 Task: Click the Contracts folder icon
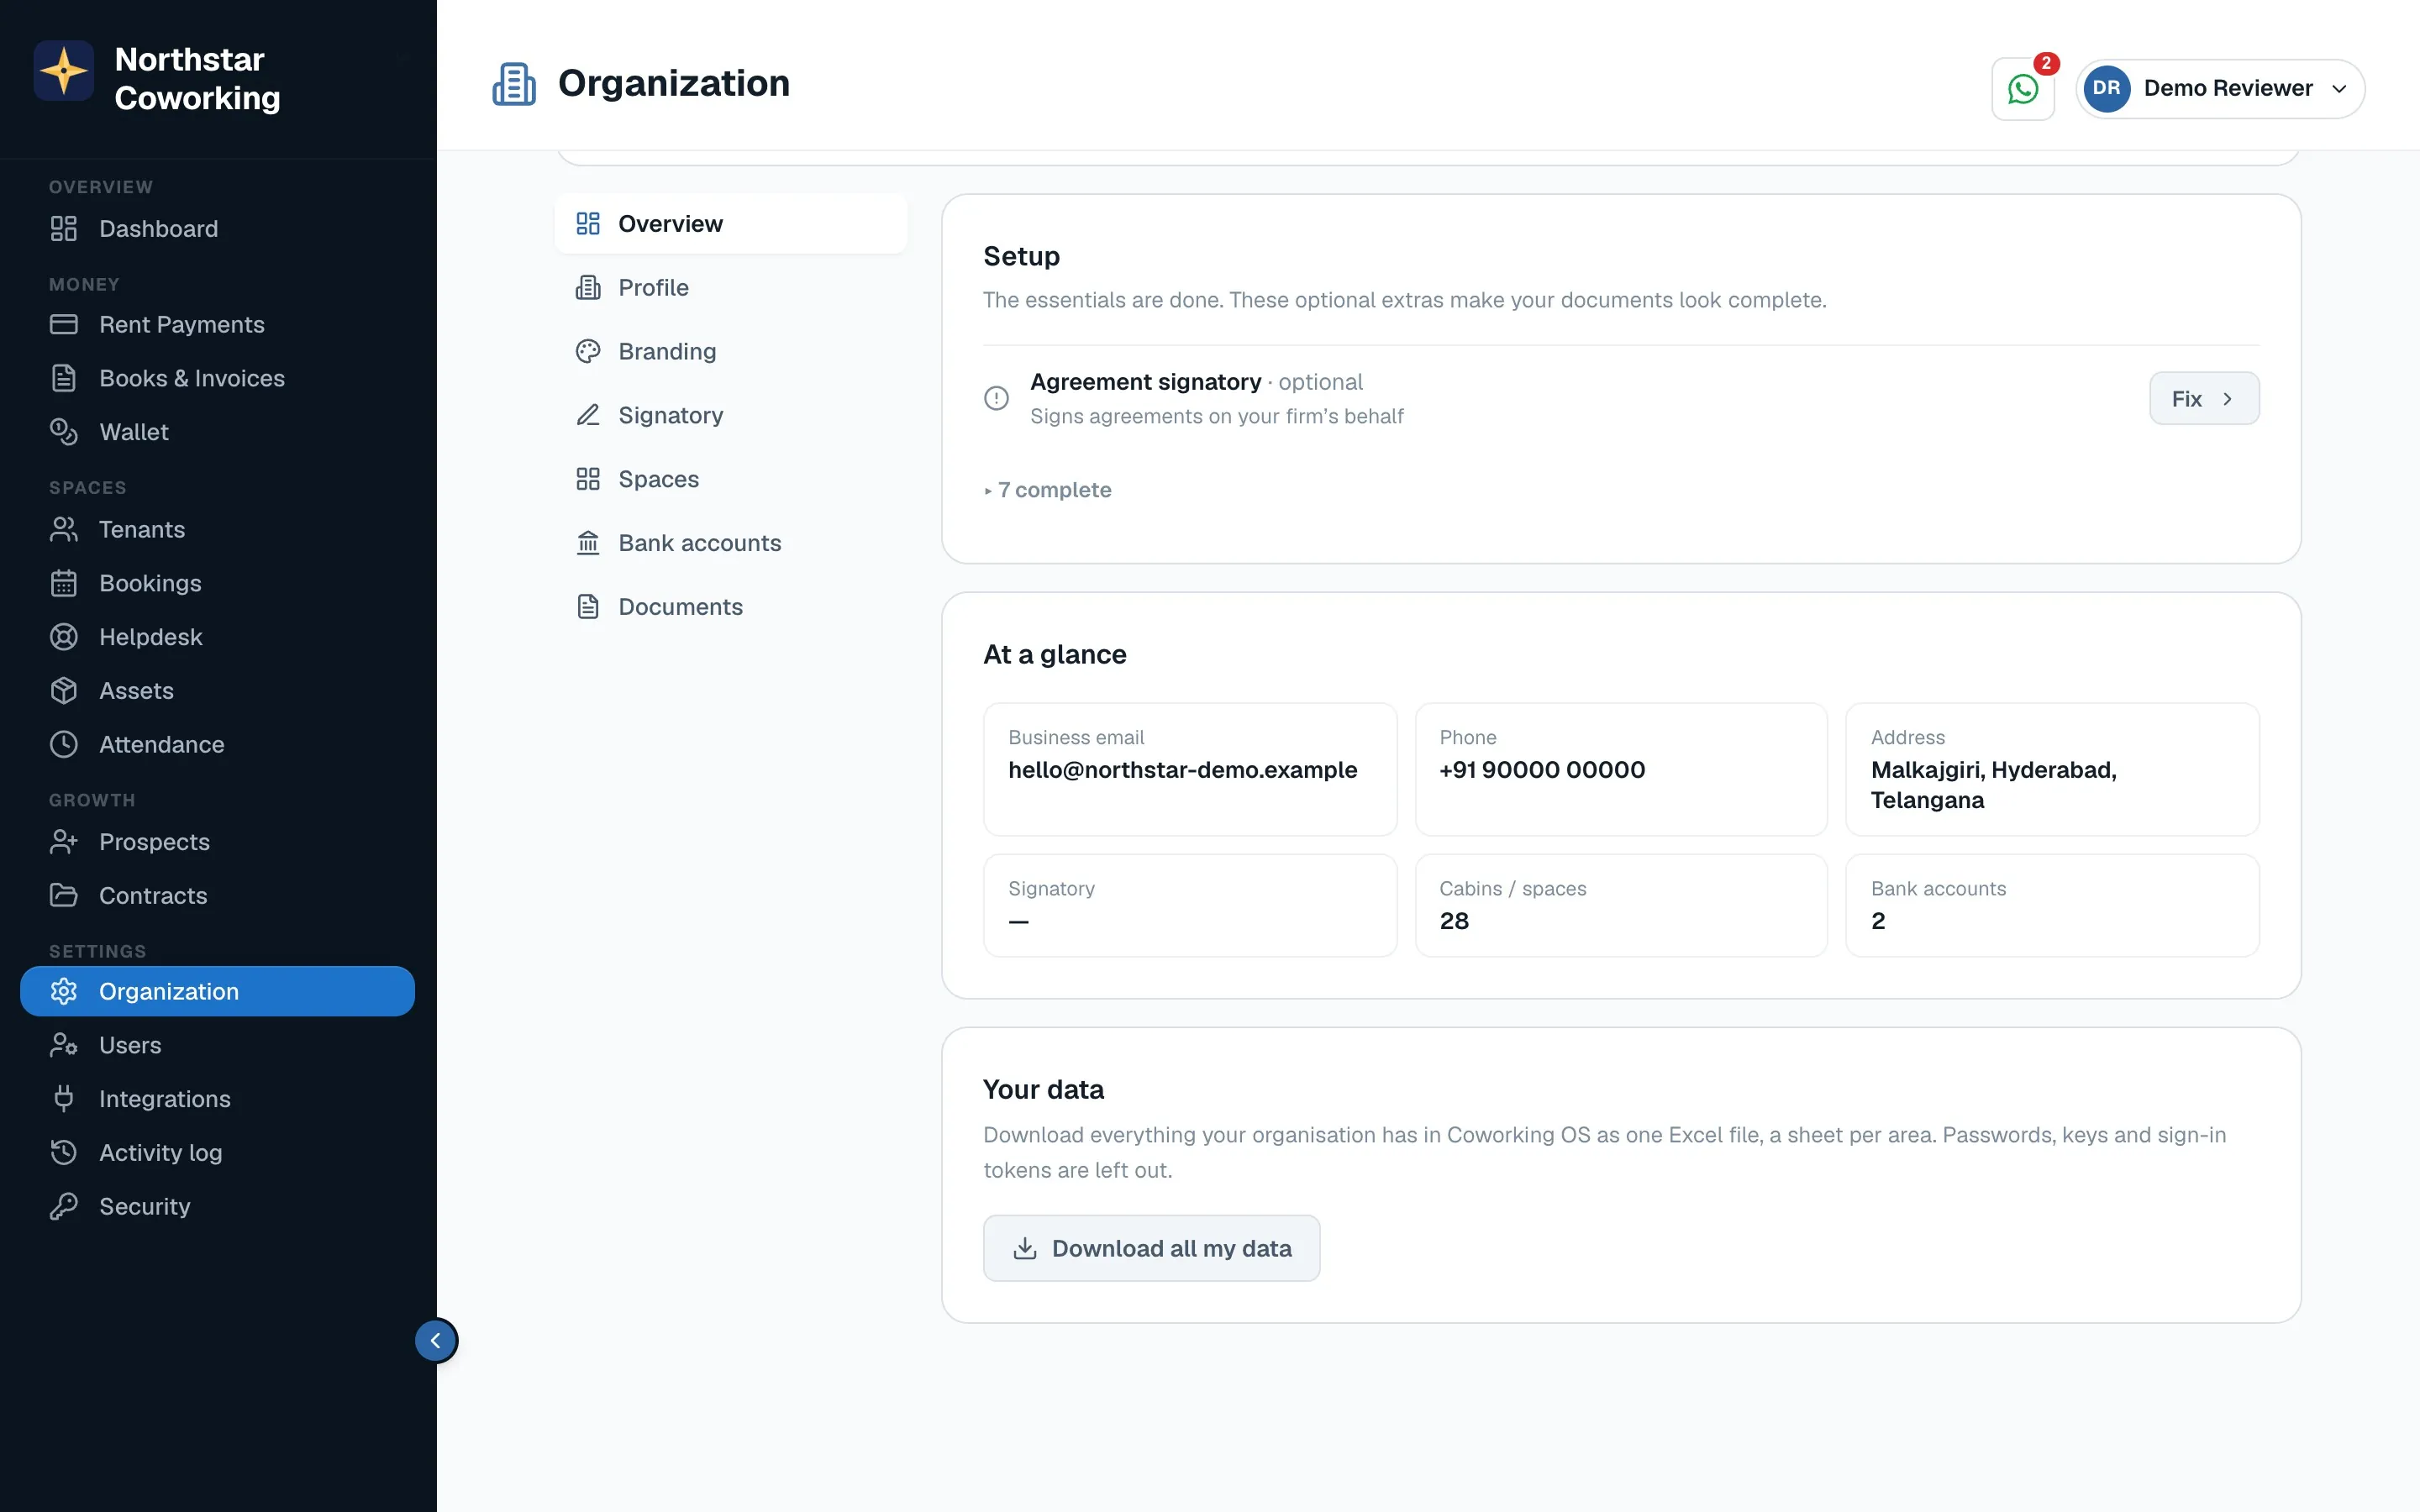pyautogui.click(x=64, y=895)
